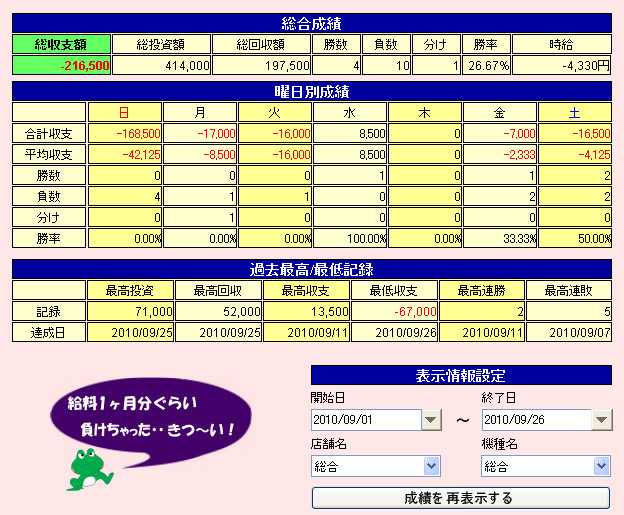Click Monday total balance -17,000
Image resolution: width=624 pixels, height=515 pixels.
tap(200, 133)
